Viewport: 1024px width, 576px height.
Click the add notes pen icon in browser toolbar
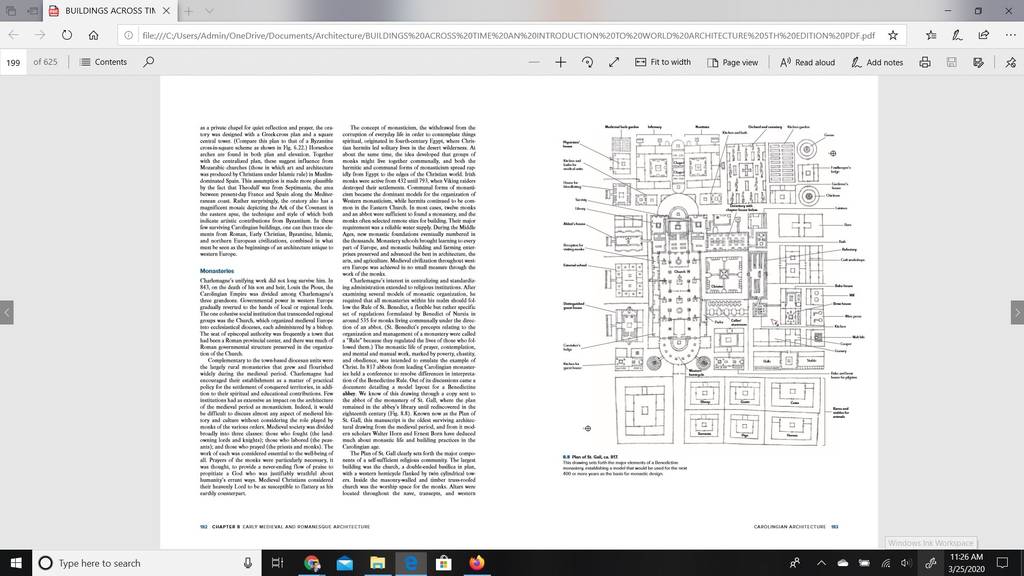(x=957, y=35)
